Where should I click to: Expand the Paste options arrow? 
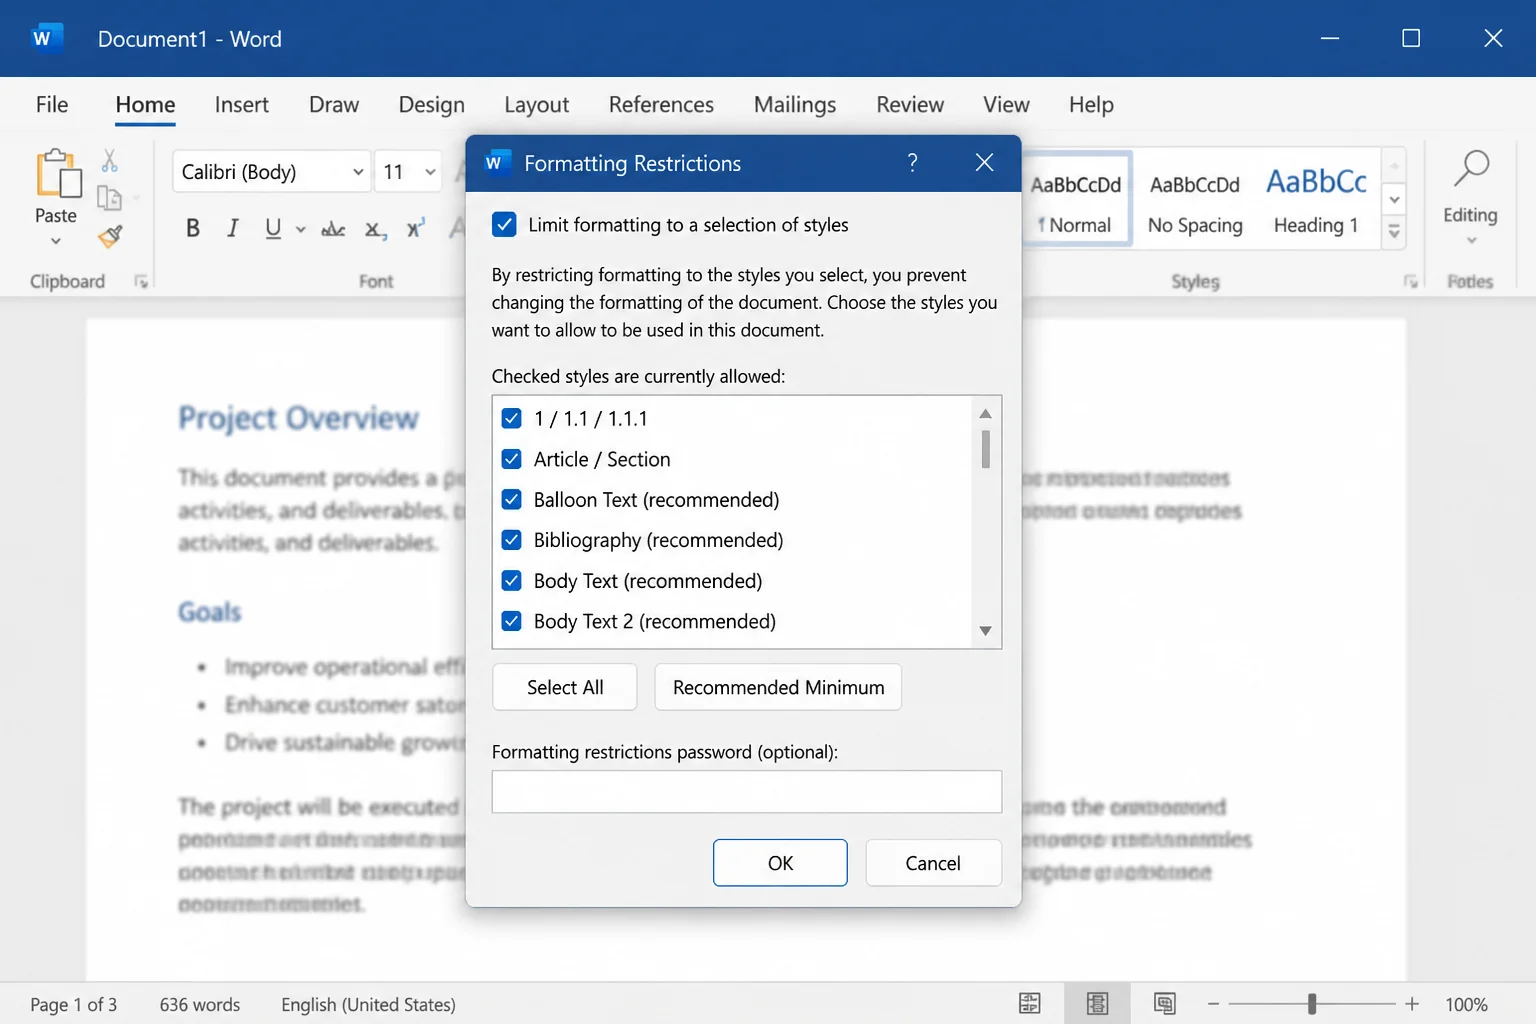click(x=56, y=241)
